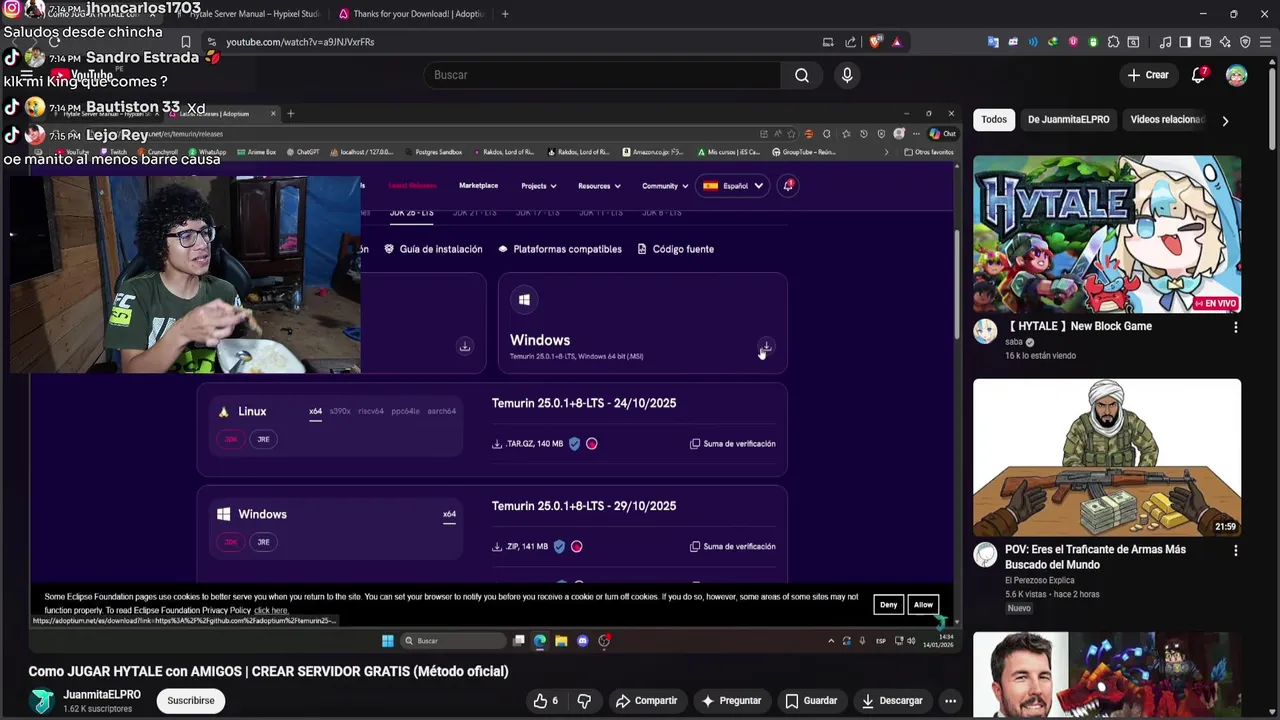Screen dimensions: 1280x720
Task: Open YouTube notifications bell
Action: (x=1198, y=75)
